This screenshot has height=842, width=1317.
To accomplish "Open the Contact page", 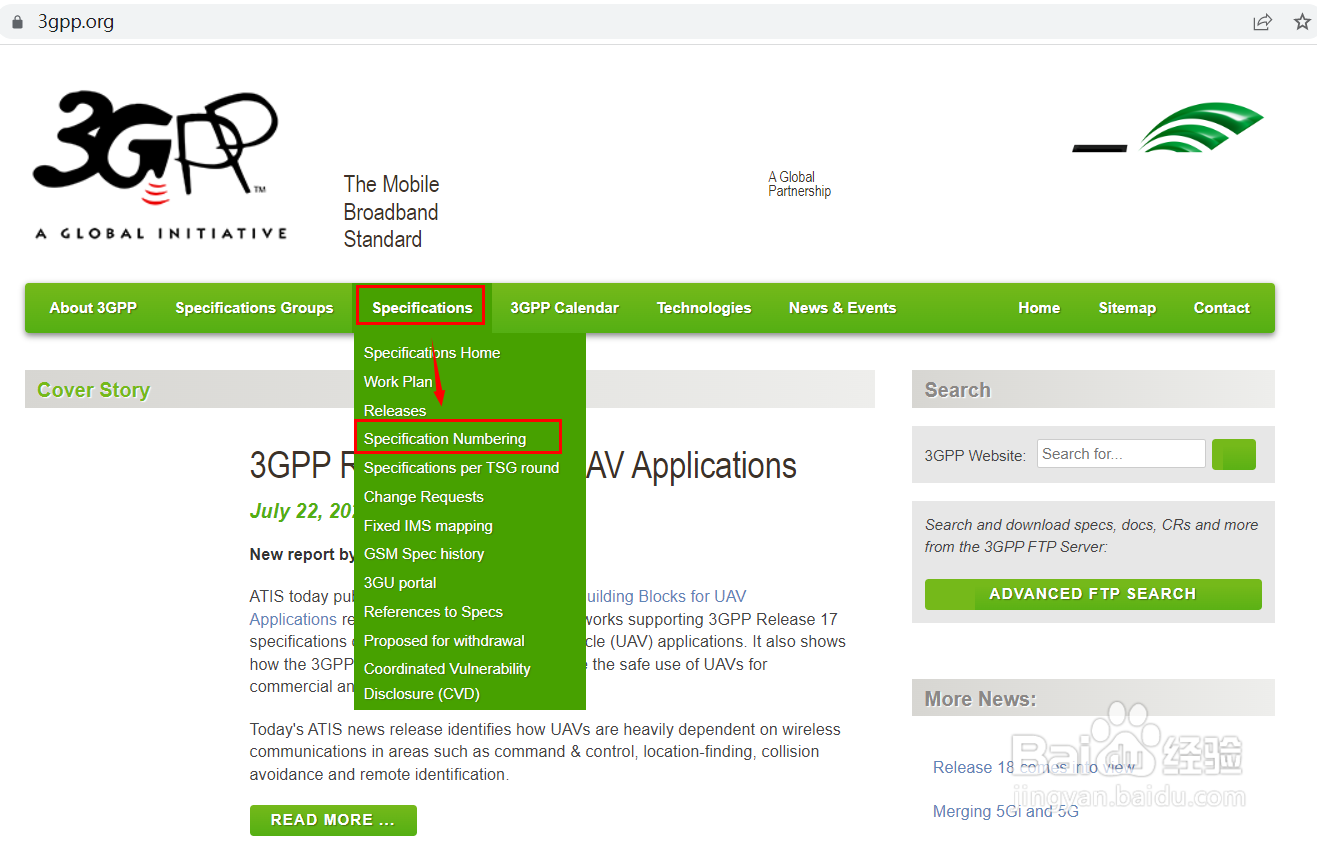I will [1221, 308].
